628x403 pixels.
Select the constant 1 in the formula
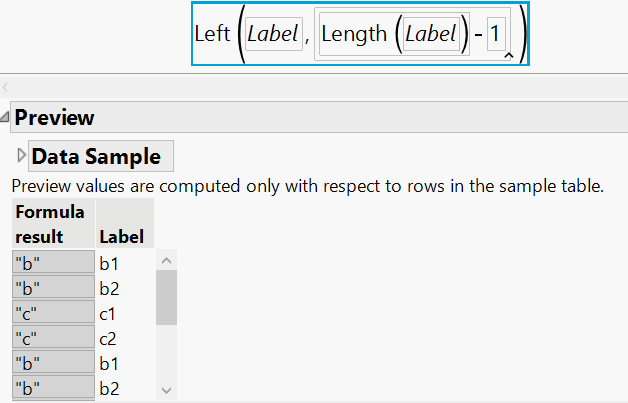pyautogui.click(x=494, y=34)
